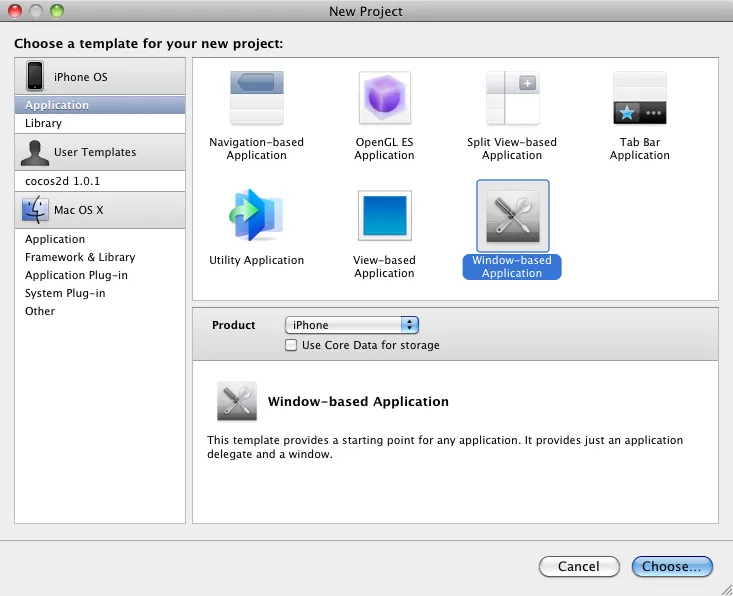
Task: Click the Split View-based Application label
Action: (512, 149)
